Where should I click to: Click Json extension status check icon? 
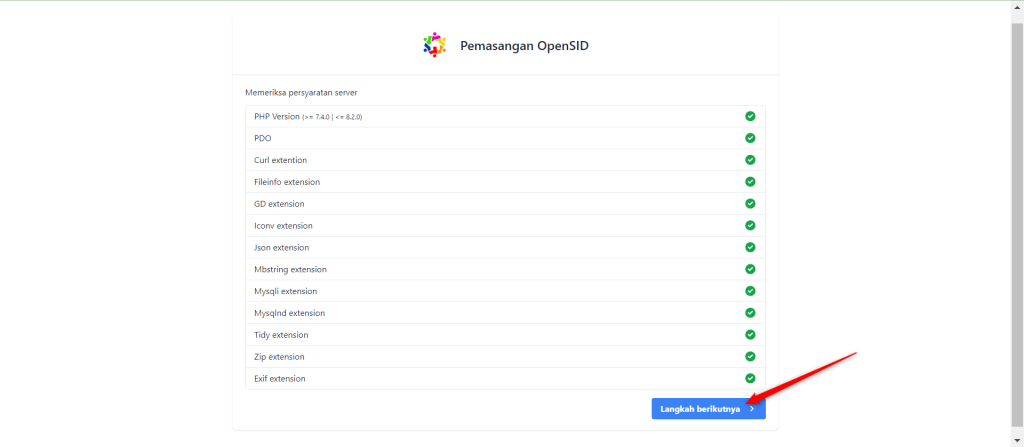pos(750,247)
